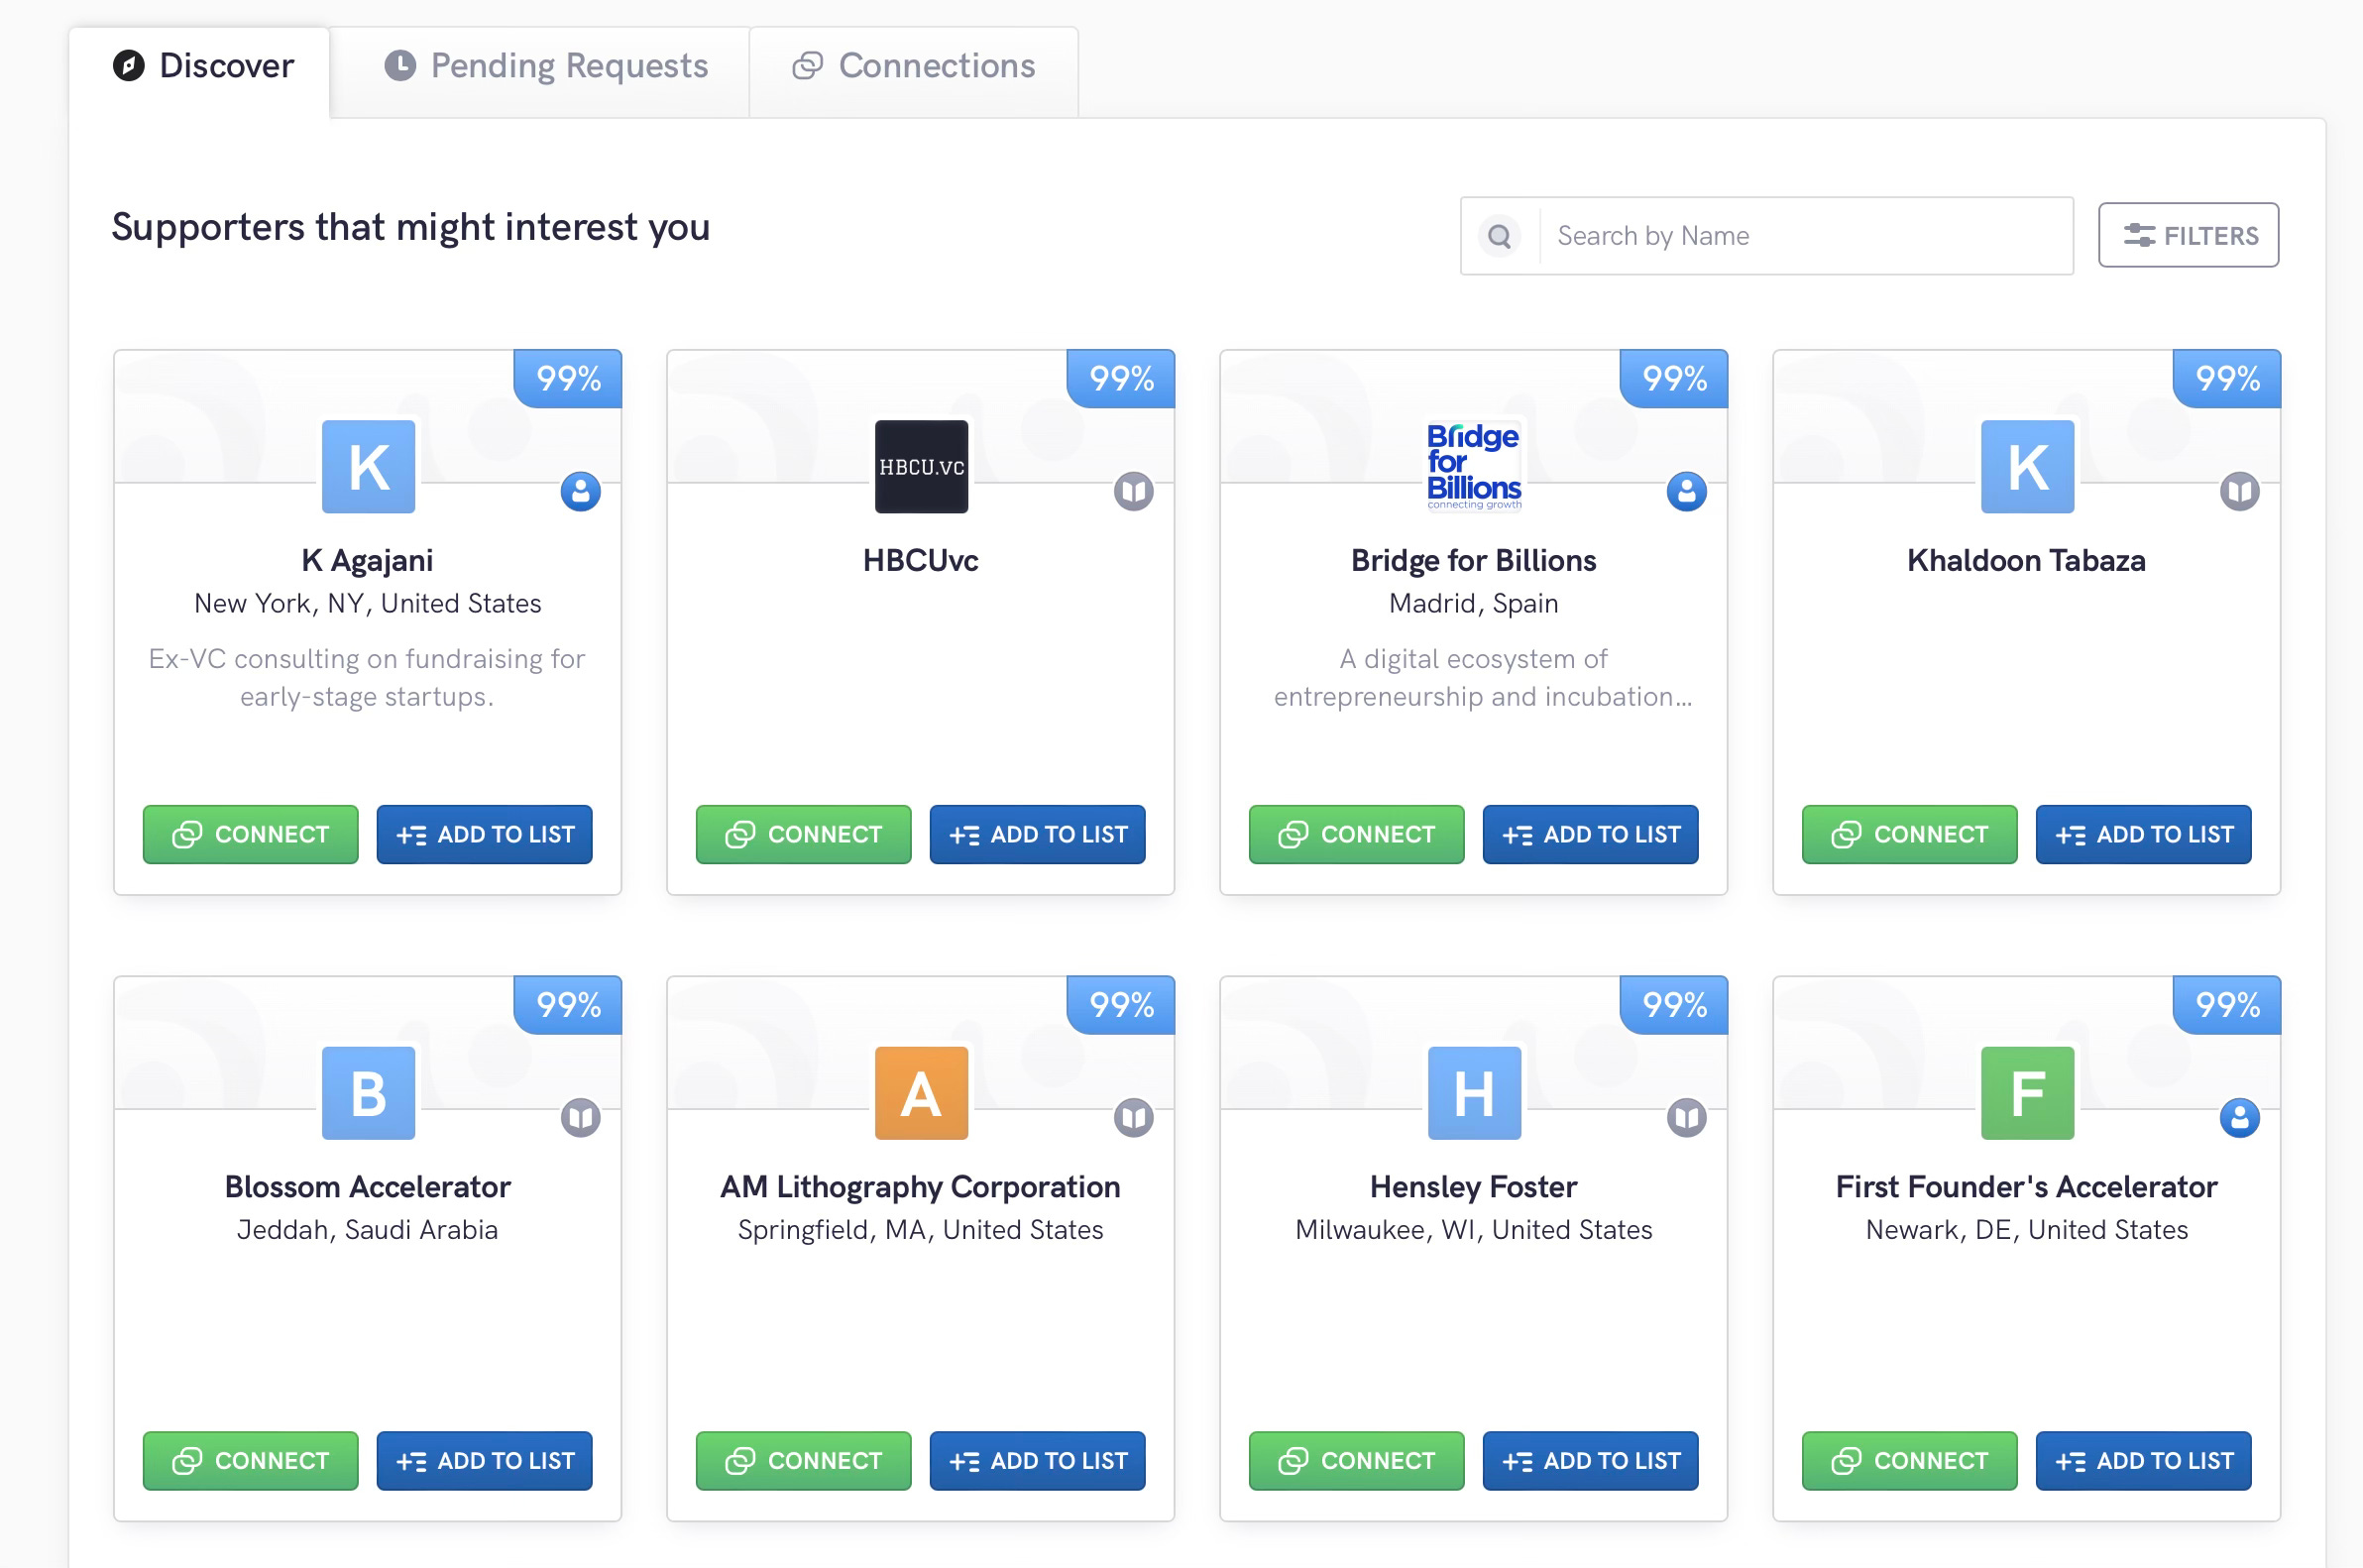Click Hensley Foster's H avatar icon

tap(1473, 1092)
